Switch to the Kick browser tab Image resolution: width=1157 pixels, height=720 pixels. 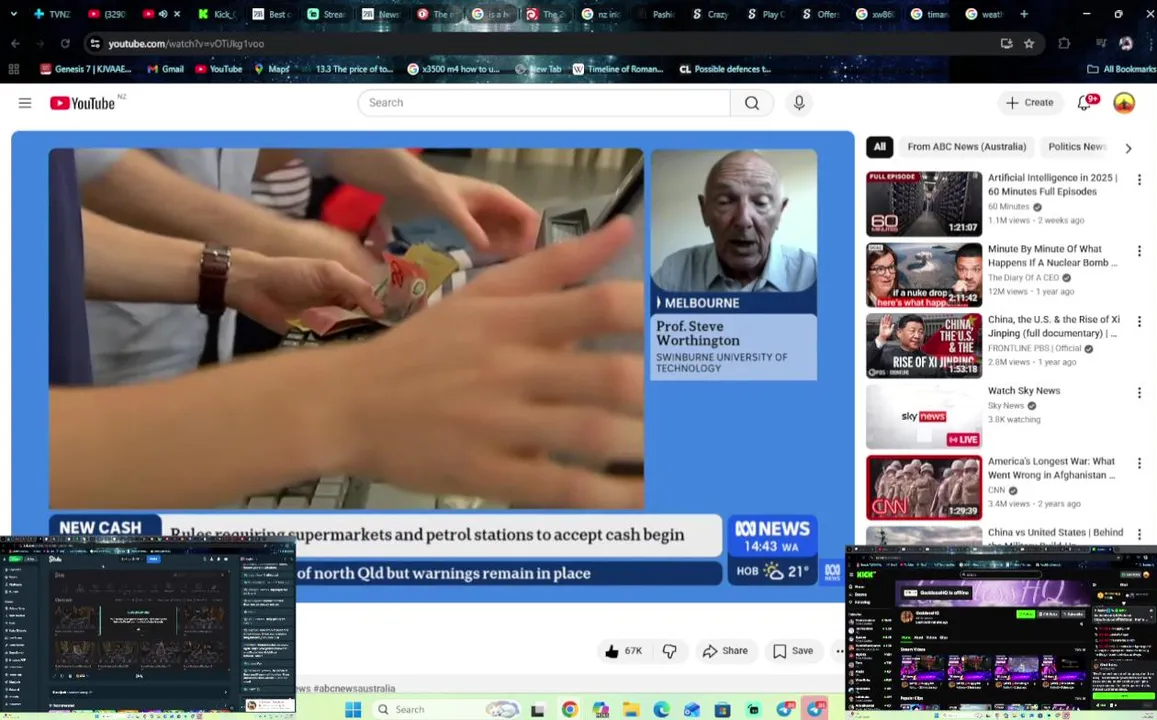217,14
